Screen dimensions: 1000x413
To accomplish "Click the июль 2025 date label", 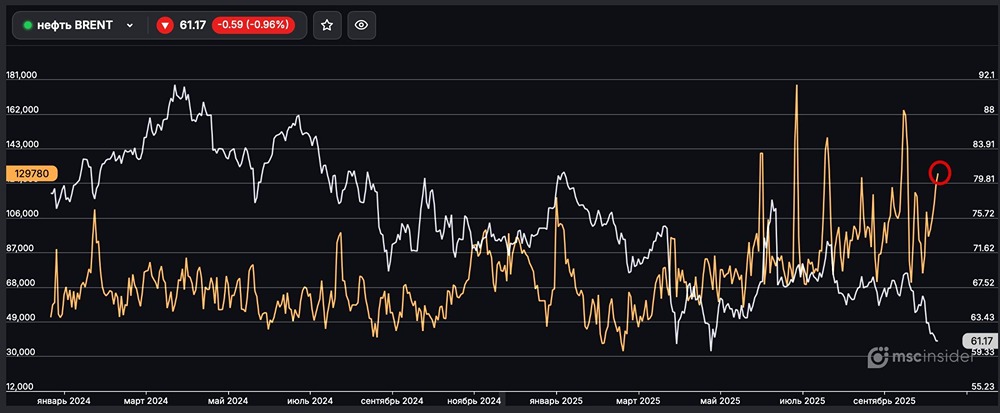I will (x=802, y=402).
